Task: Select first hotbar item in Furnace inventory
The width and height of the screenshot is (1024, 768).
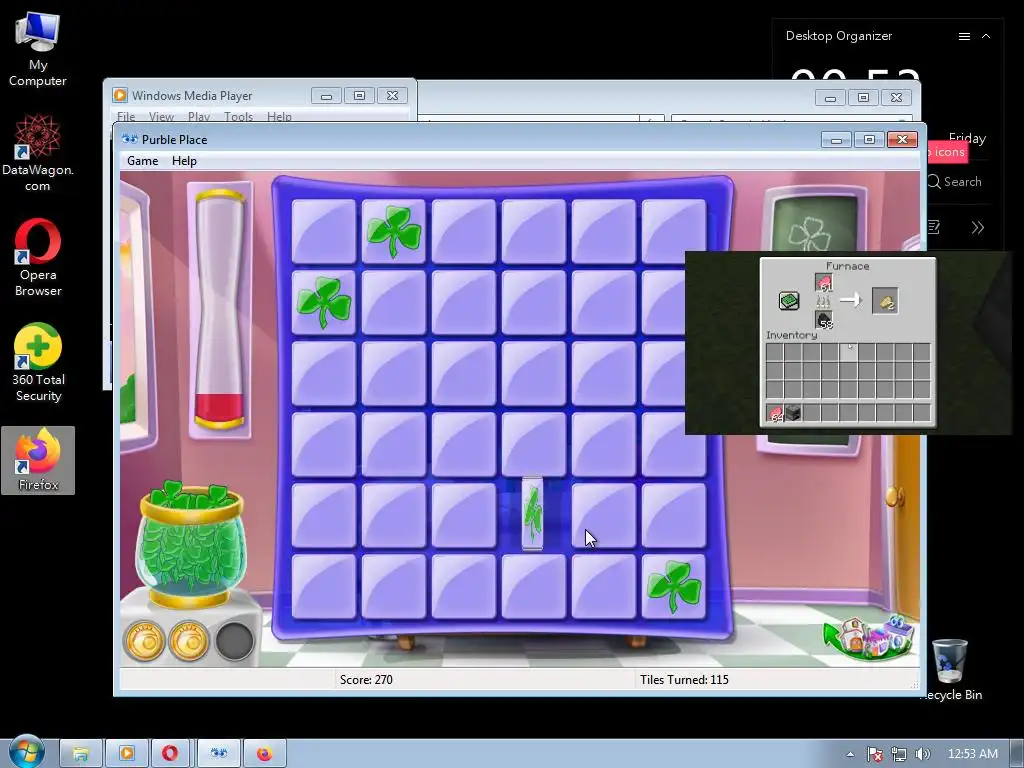Action: (x=775, y=413)
